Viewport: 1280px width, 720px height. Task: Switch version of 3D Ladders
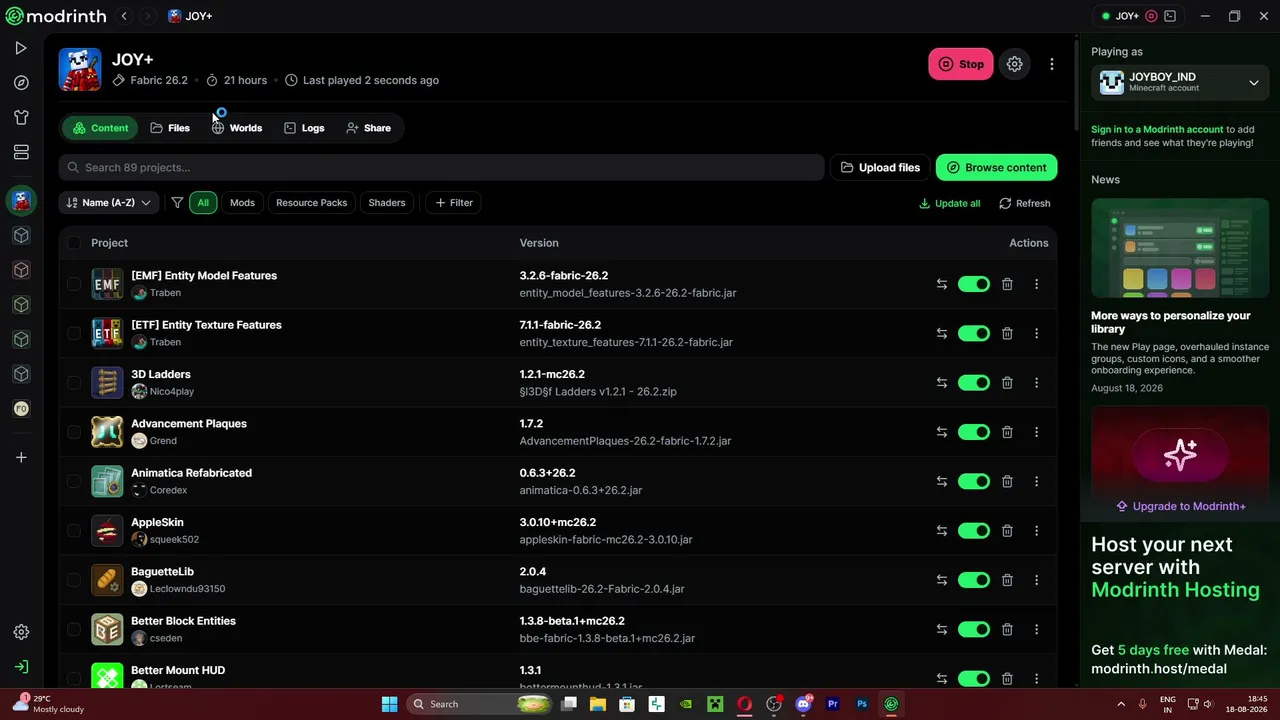[x=941, y=383]
